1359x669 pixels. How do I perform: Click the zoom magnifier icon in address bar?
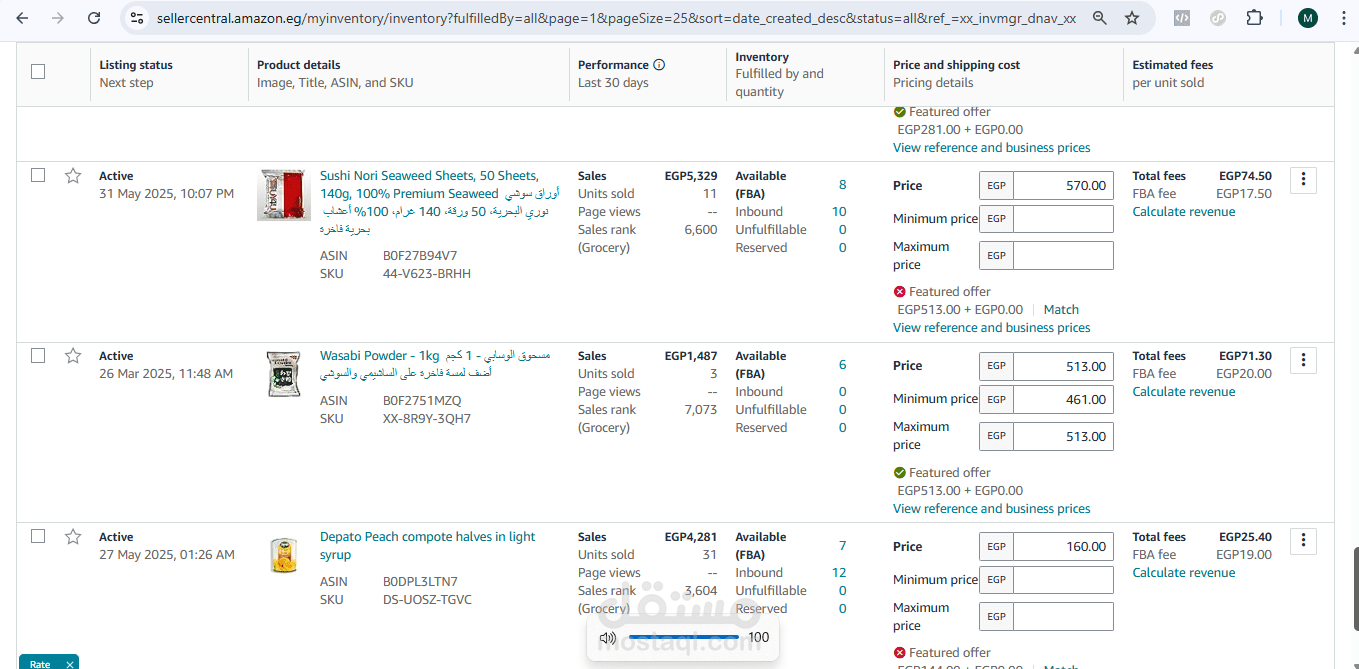(x=1100, y=18)
